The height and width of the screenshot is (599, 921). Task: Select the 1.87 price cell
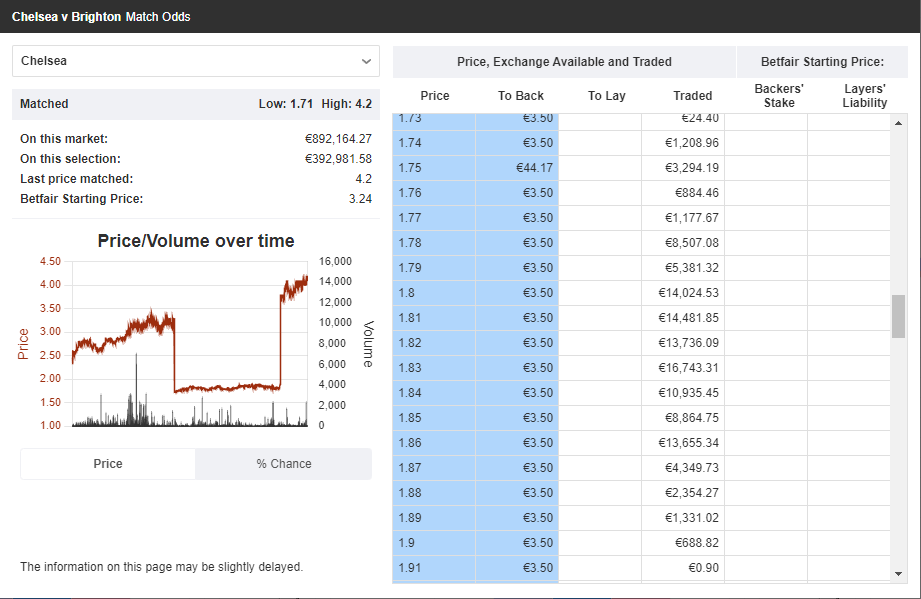pyautogui.click(x=434, y=467)
